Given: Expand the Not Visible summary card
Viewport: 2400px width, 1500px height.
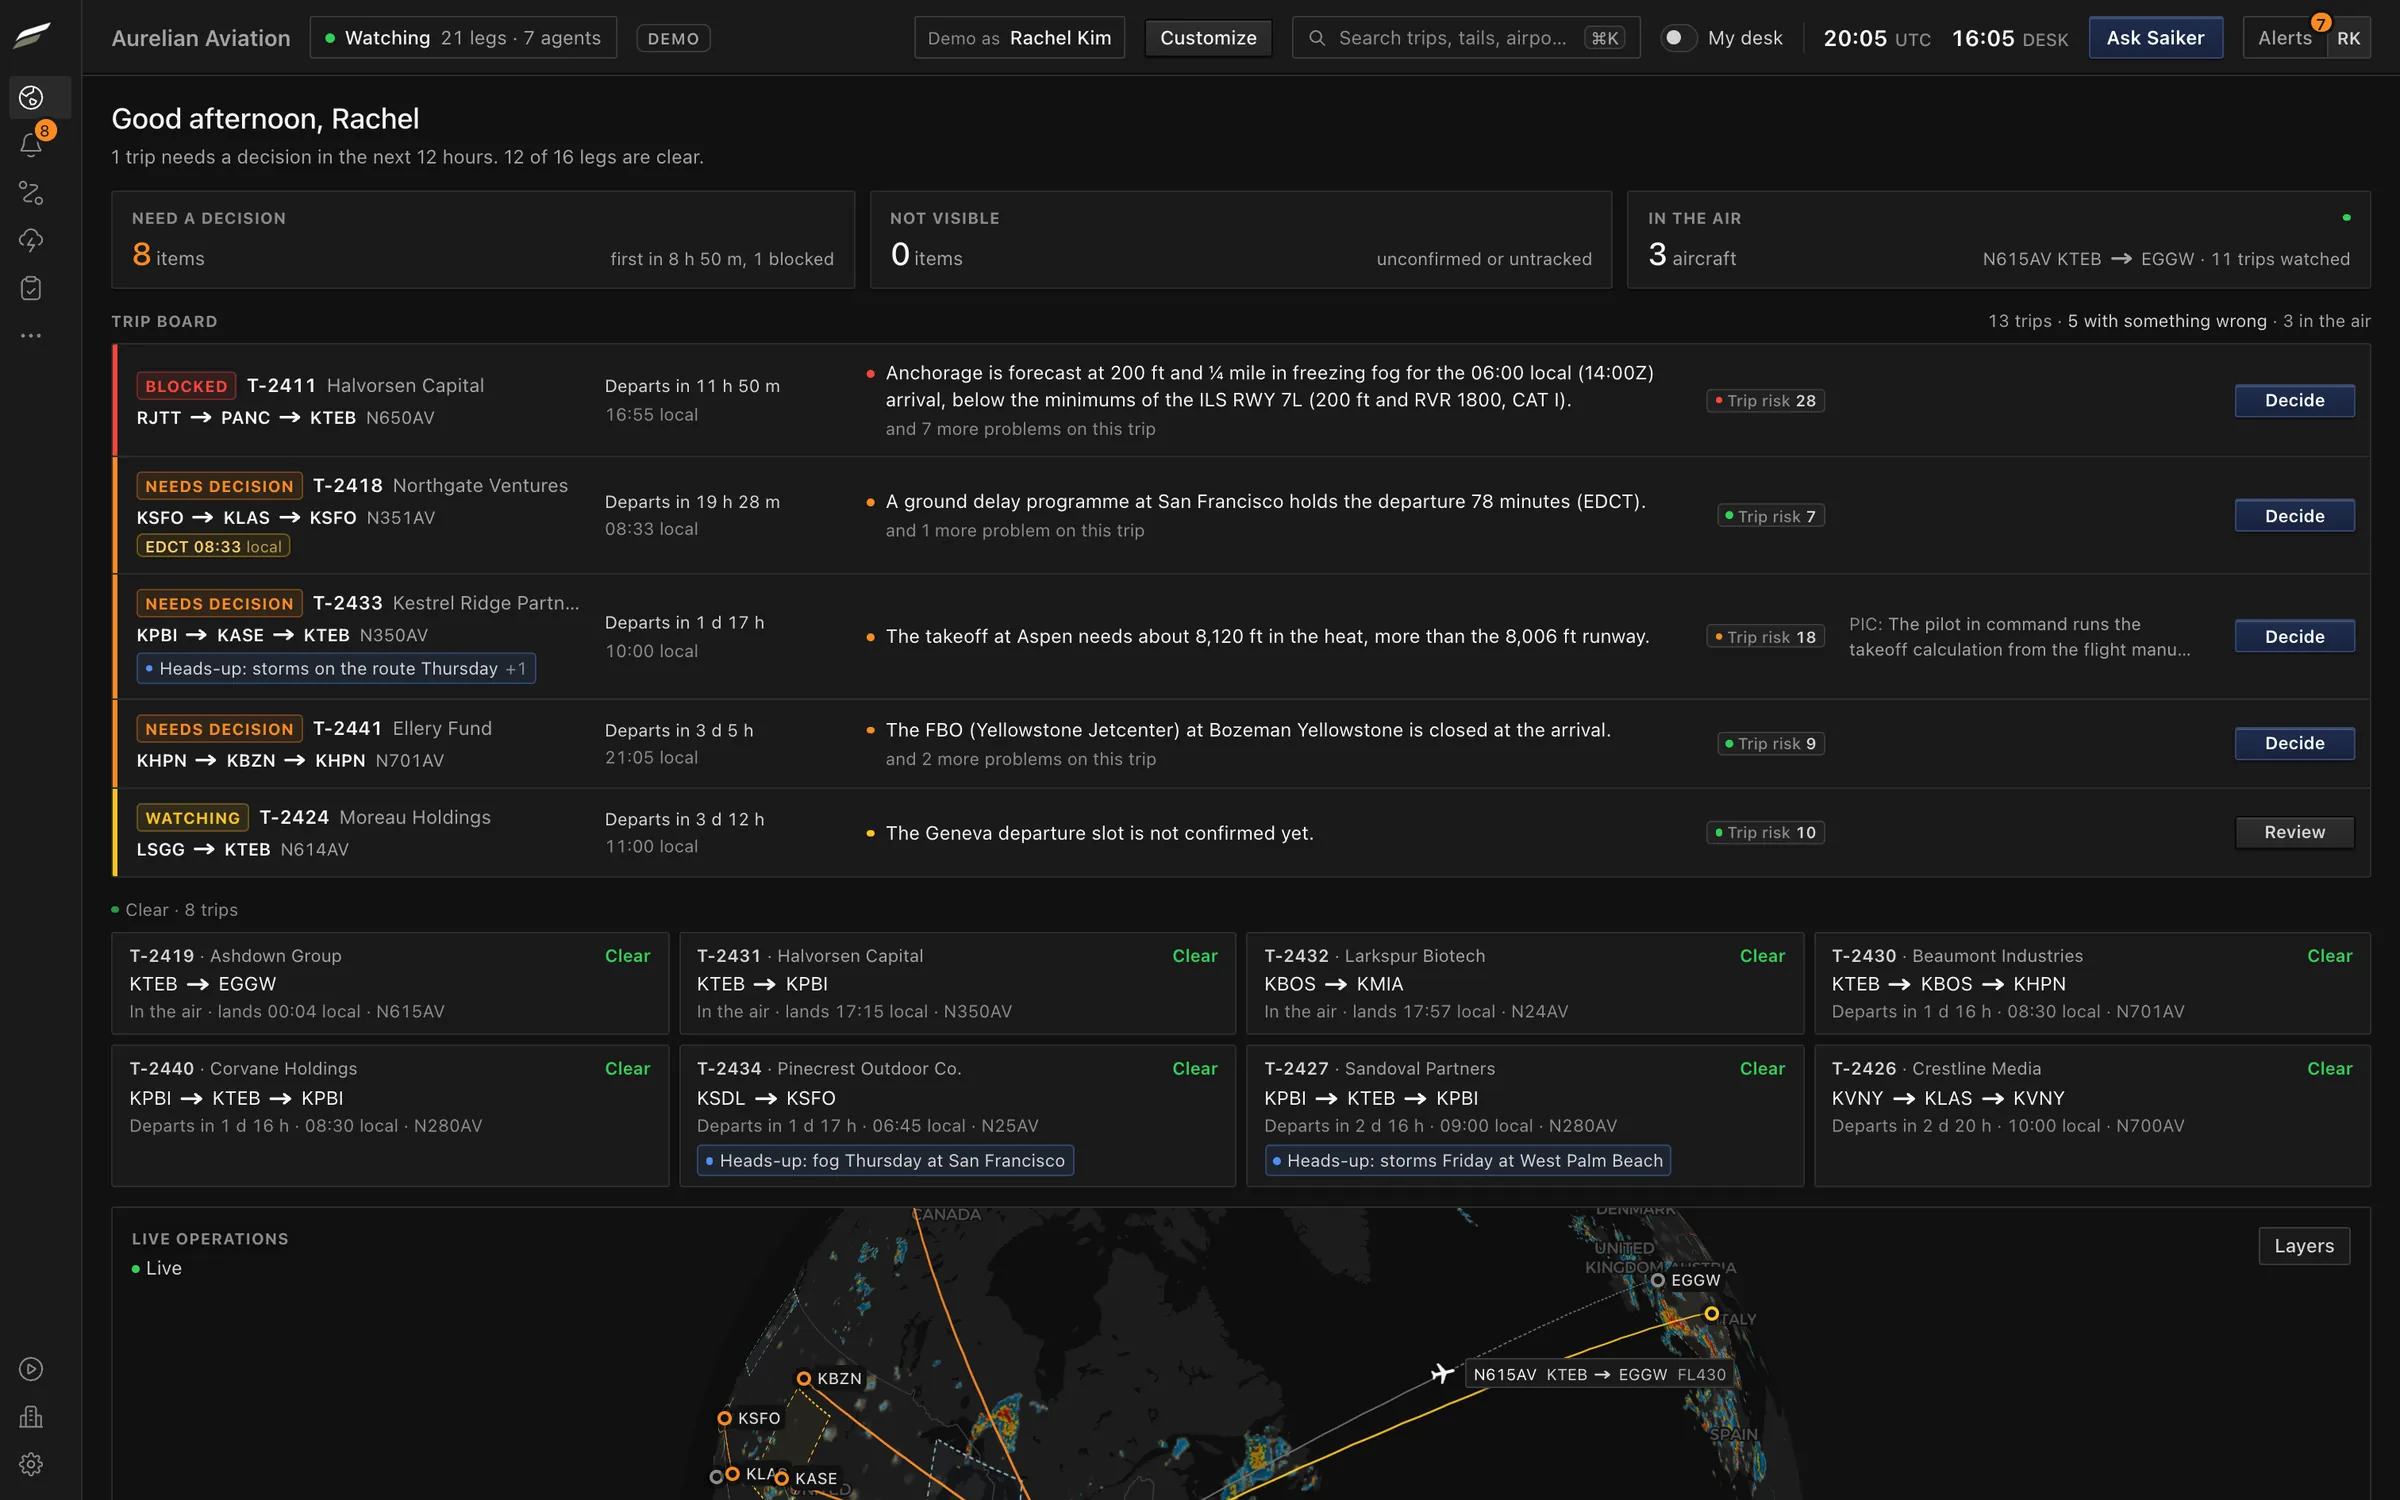Looking at the screenshot, I should (x=1241, y=240).
